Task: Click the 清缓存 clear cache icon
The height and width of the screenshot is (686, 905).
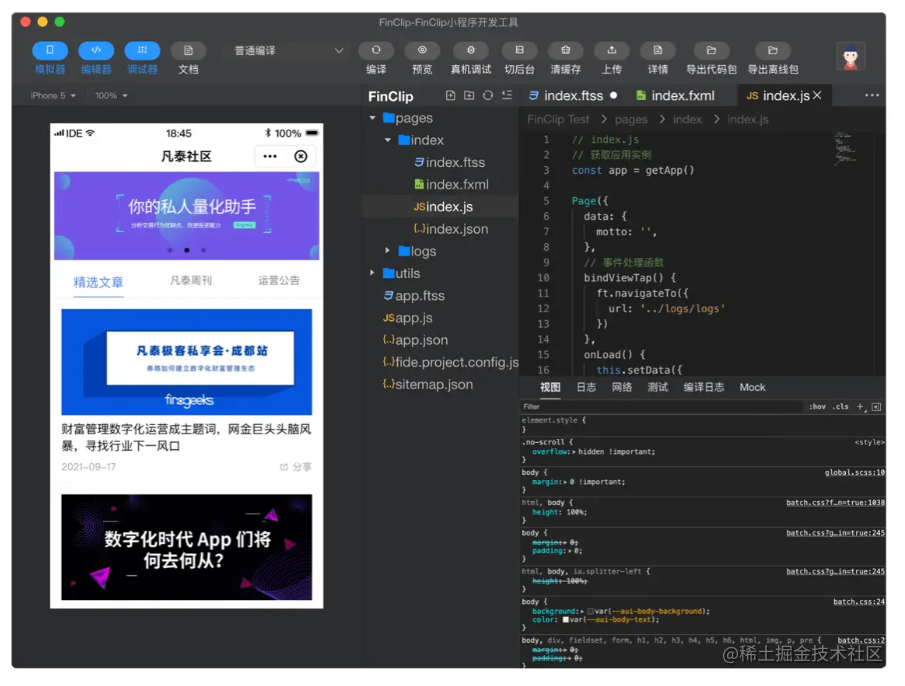Action: [566, 51]
